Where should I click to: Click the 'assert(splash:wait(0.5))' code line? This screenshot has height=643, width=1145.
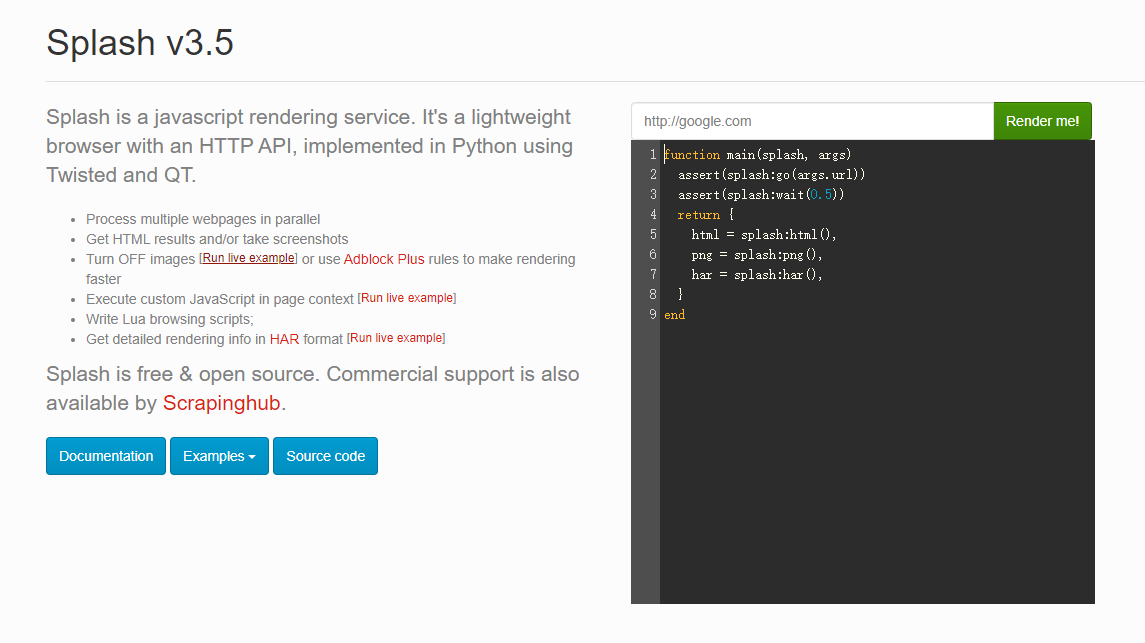[761, 195]
